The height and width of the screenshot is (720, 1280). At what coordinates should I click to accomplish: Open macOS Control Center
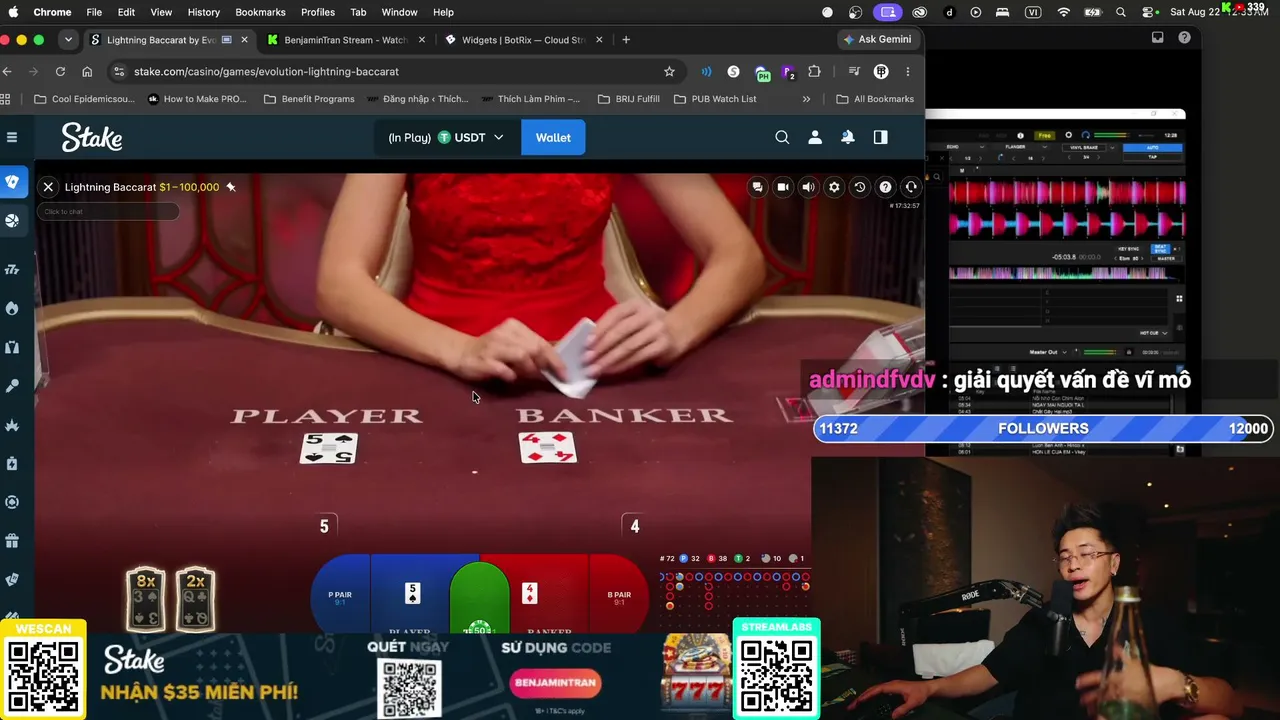click(1148, 12)
